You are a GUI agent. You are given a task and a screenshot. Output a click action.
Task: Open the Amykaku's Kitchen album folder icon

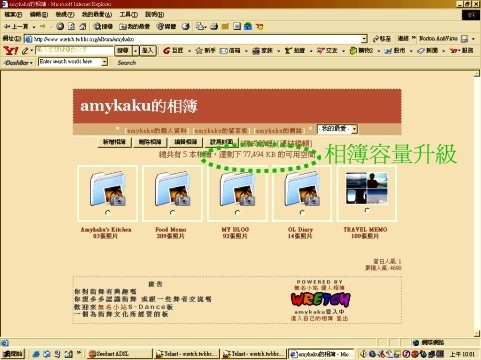107,188
